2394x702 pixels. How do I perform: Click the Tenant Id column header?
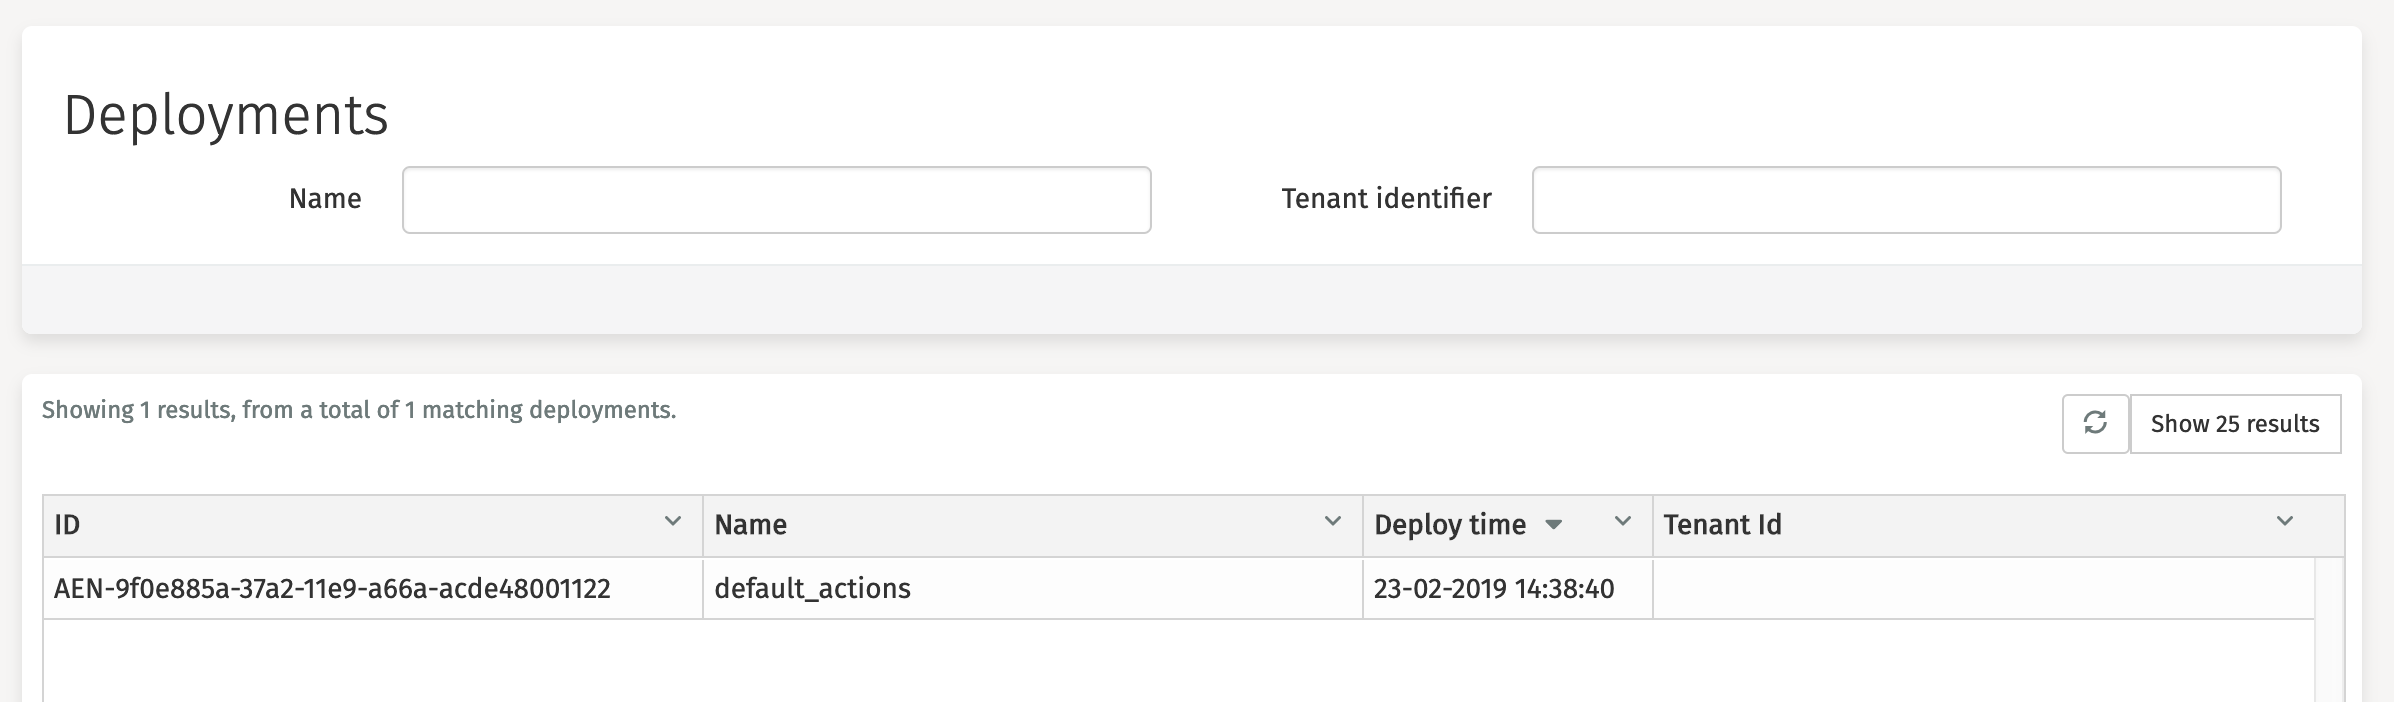pos(1723,524)
